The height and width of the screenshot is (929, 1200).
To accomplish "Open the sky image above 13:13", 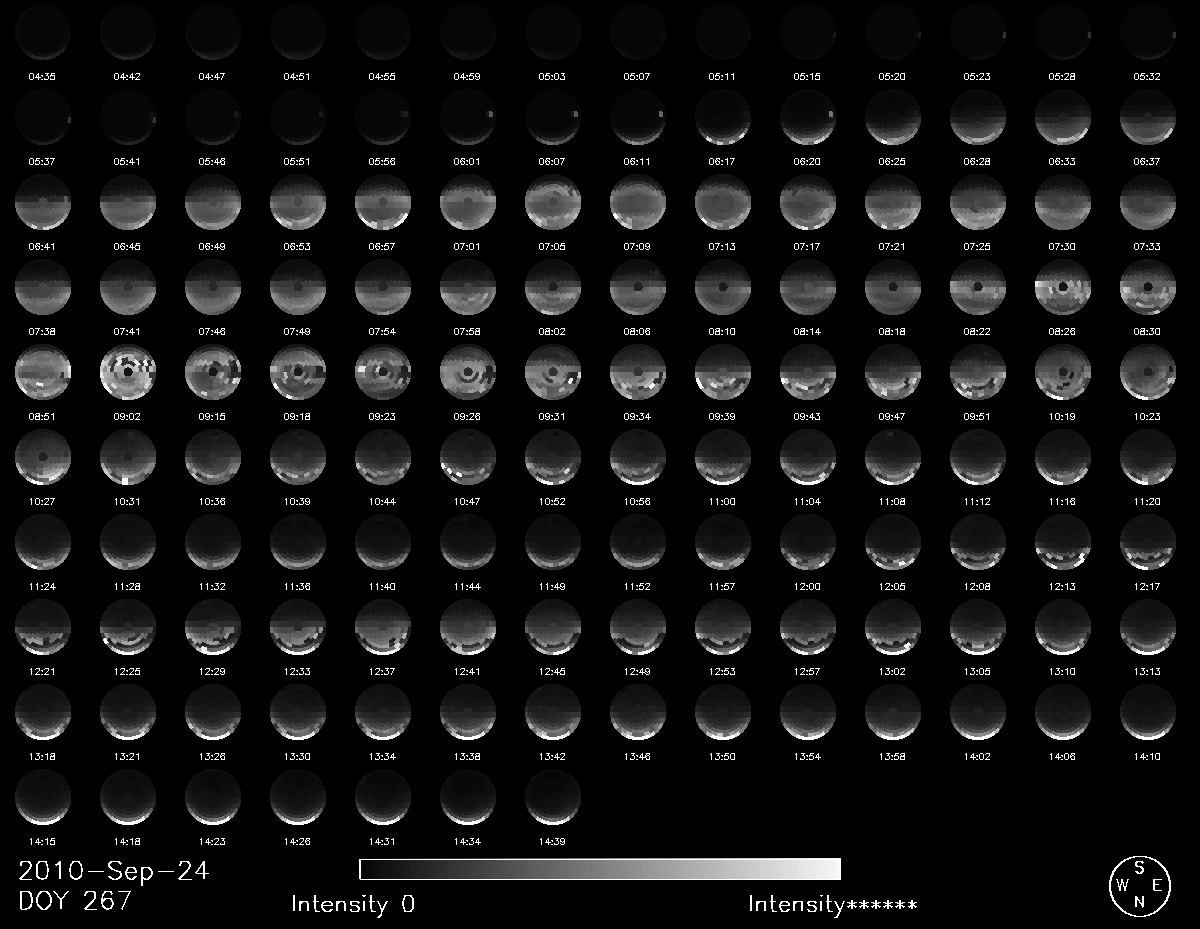I will click(1148, 628).
